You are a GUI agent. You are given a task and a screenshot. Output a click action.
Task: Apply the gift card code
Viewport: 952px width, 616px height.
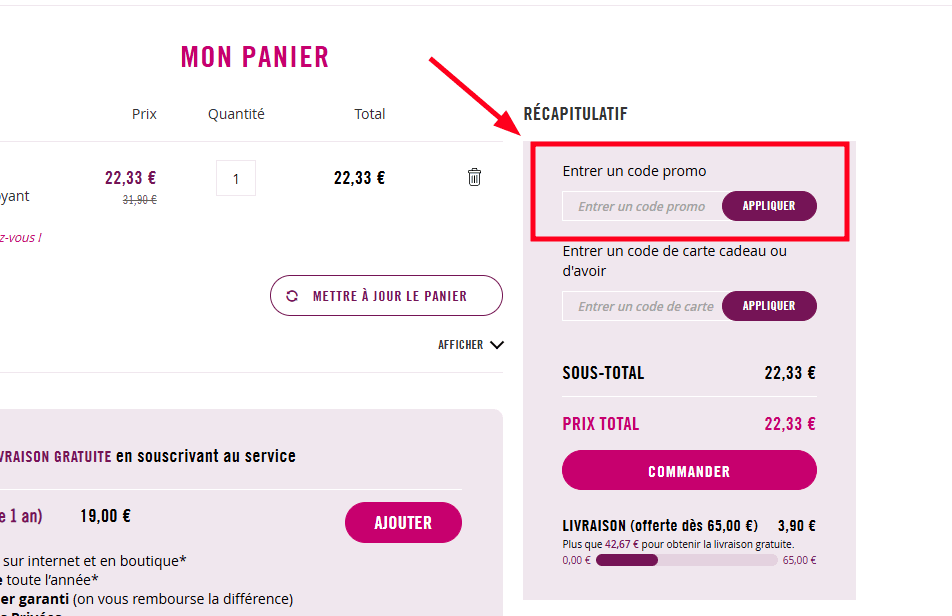(x=769, y=306)
